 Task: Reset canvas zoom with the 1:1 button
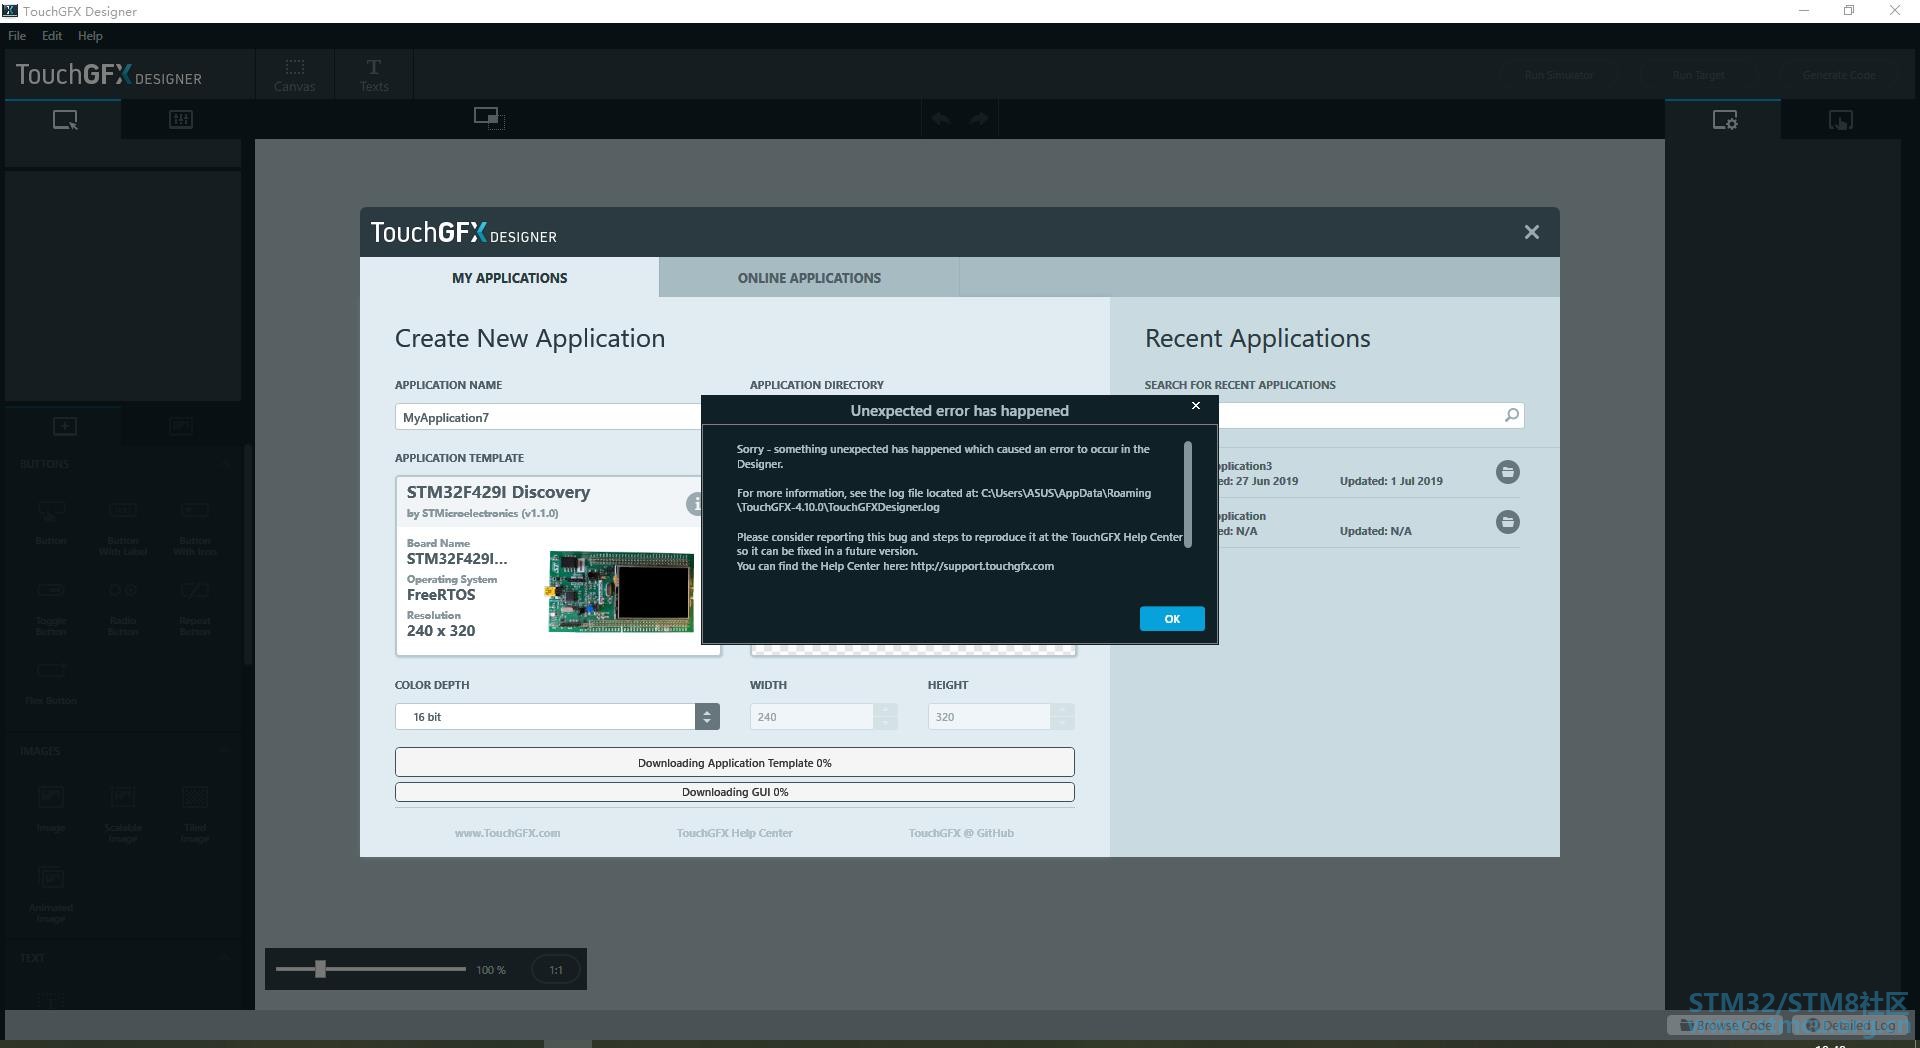(556, 970)
